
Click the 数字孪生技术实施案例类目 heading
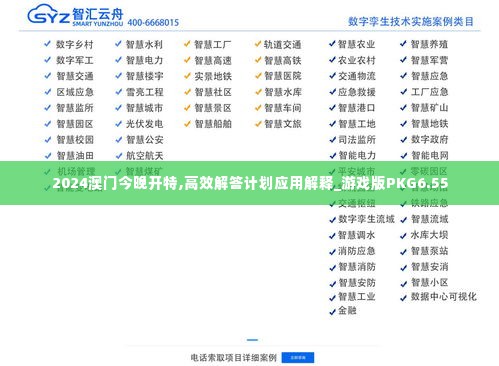click(411, 22)
